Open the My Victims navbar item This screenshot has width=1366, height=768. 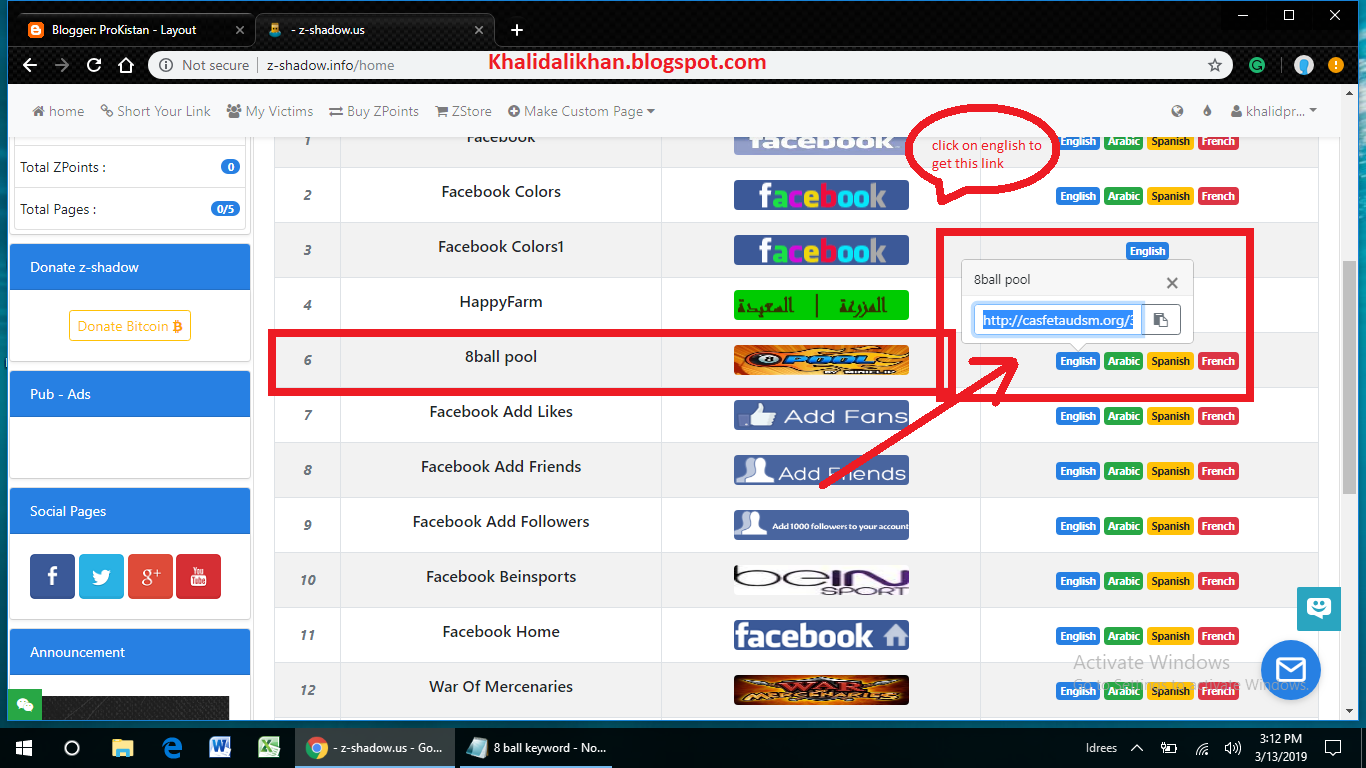pyautogui.click(x=270, y=111)
